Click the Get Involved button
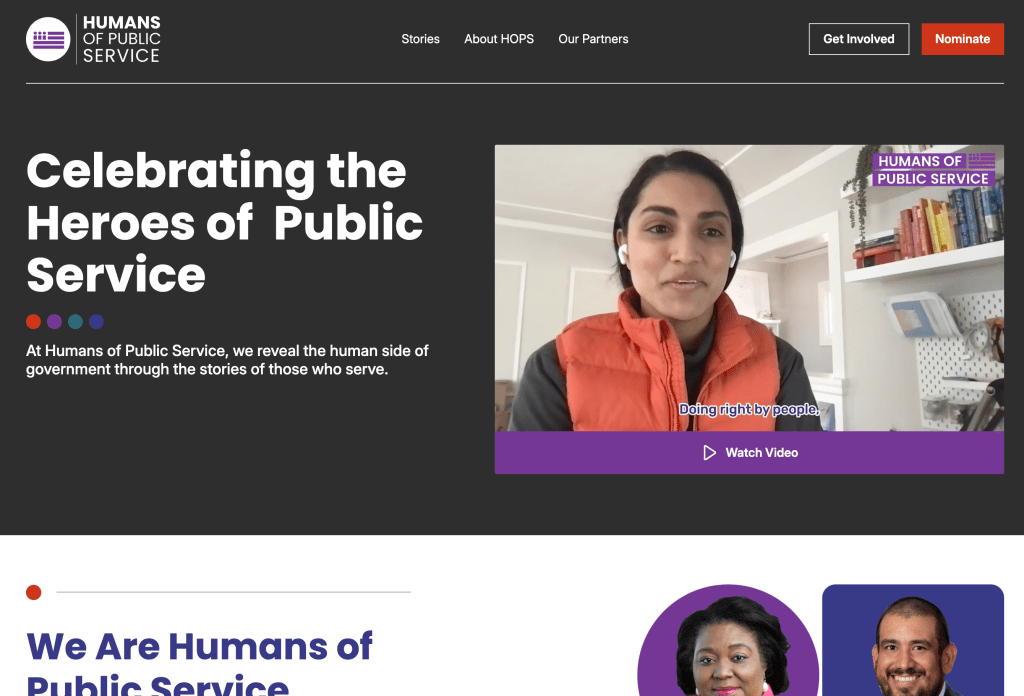The width and height of the screenshot is (1024, 696). (859, 39)
